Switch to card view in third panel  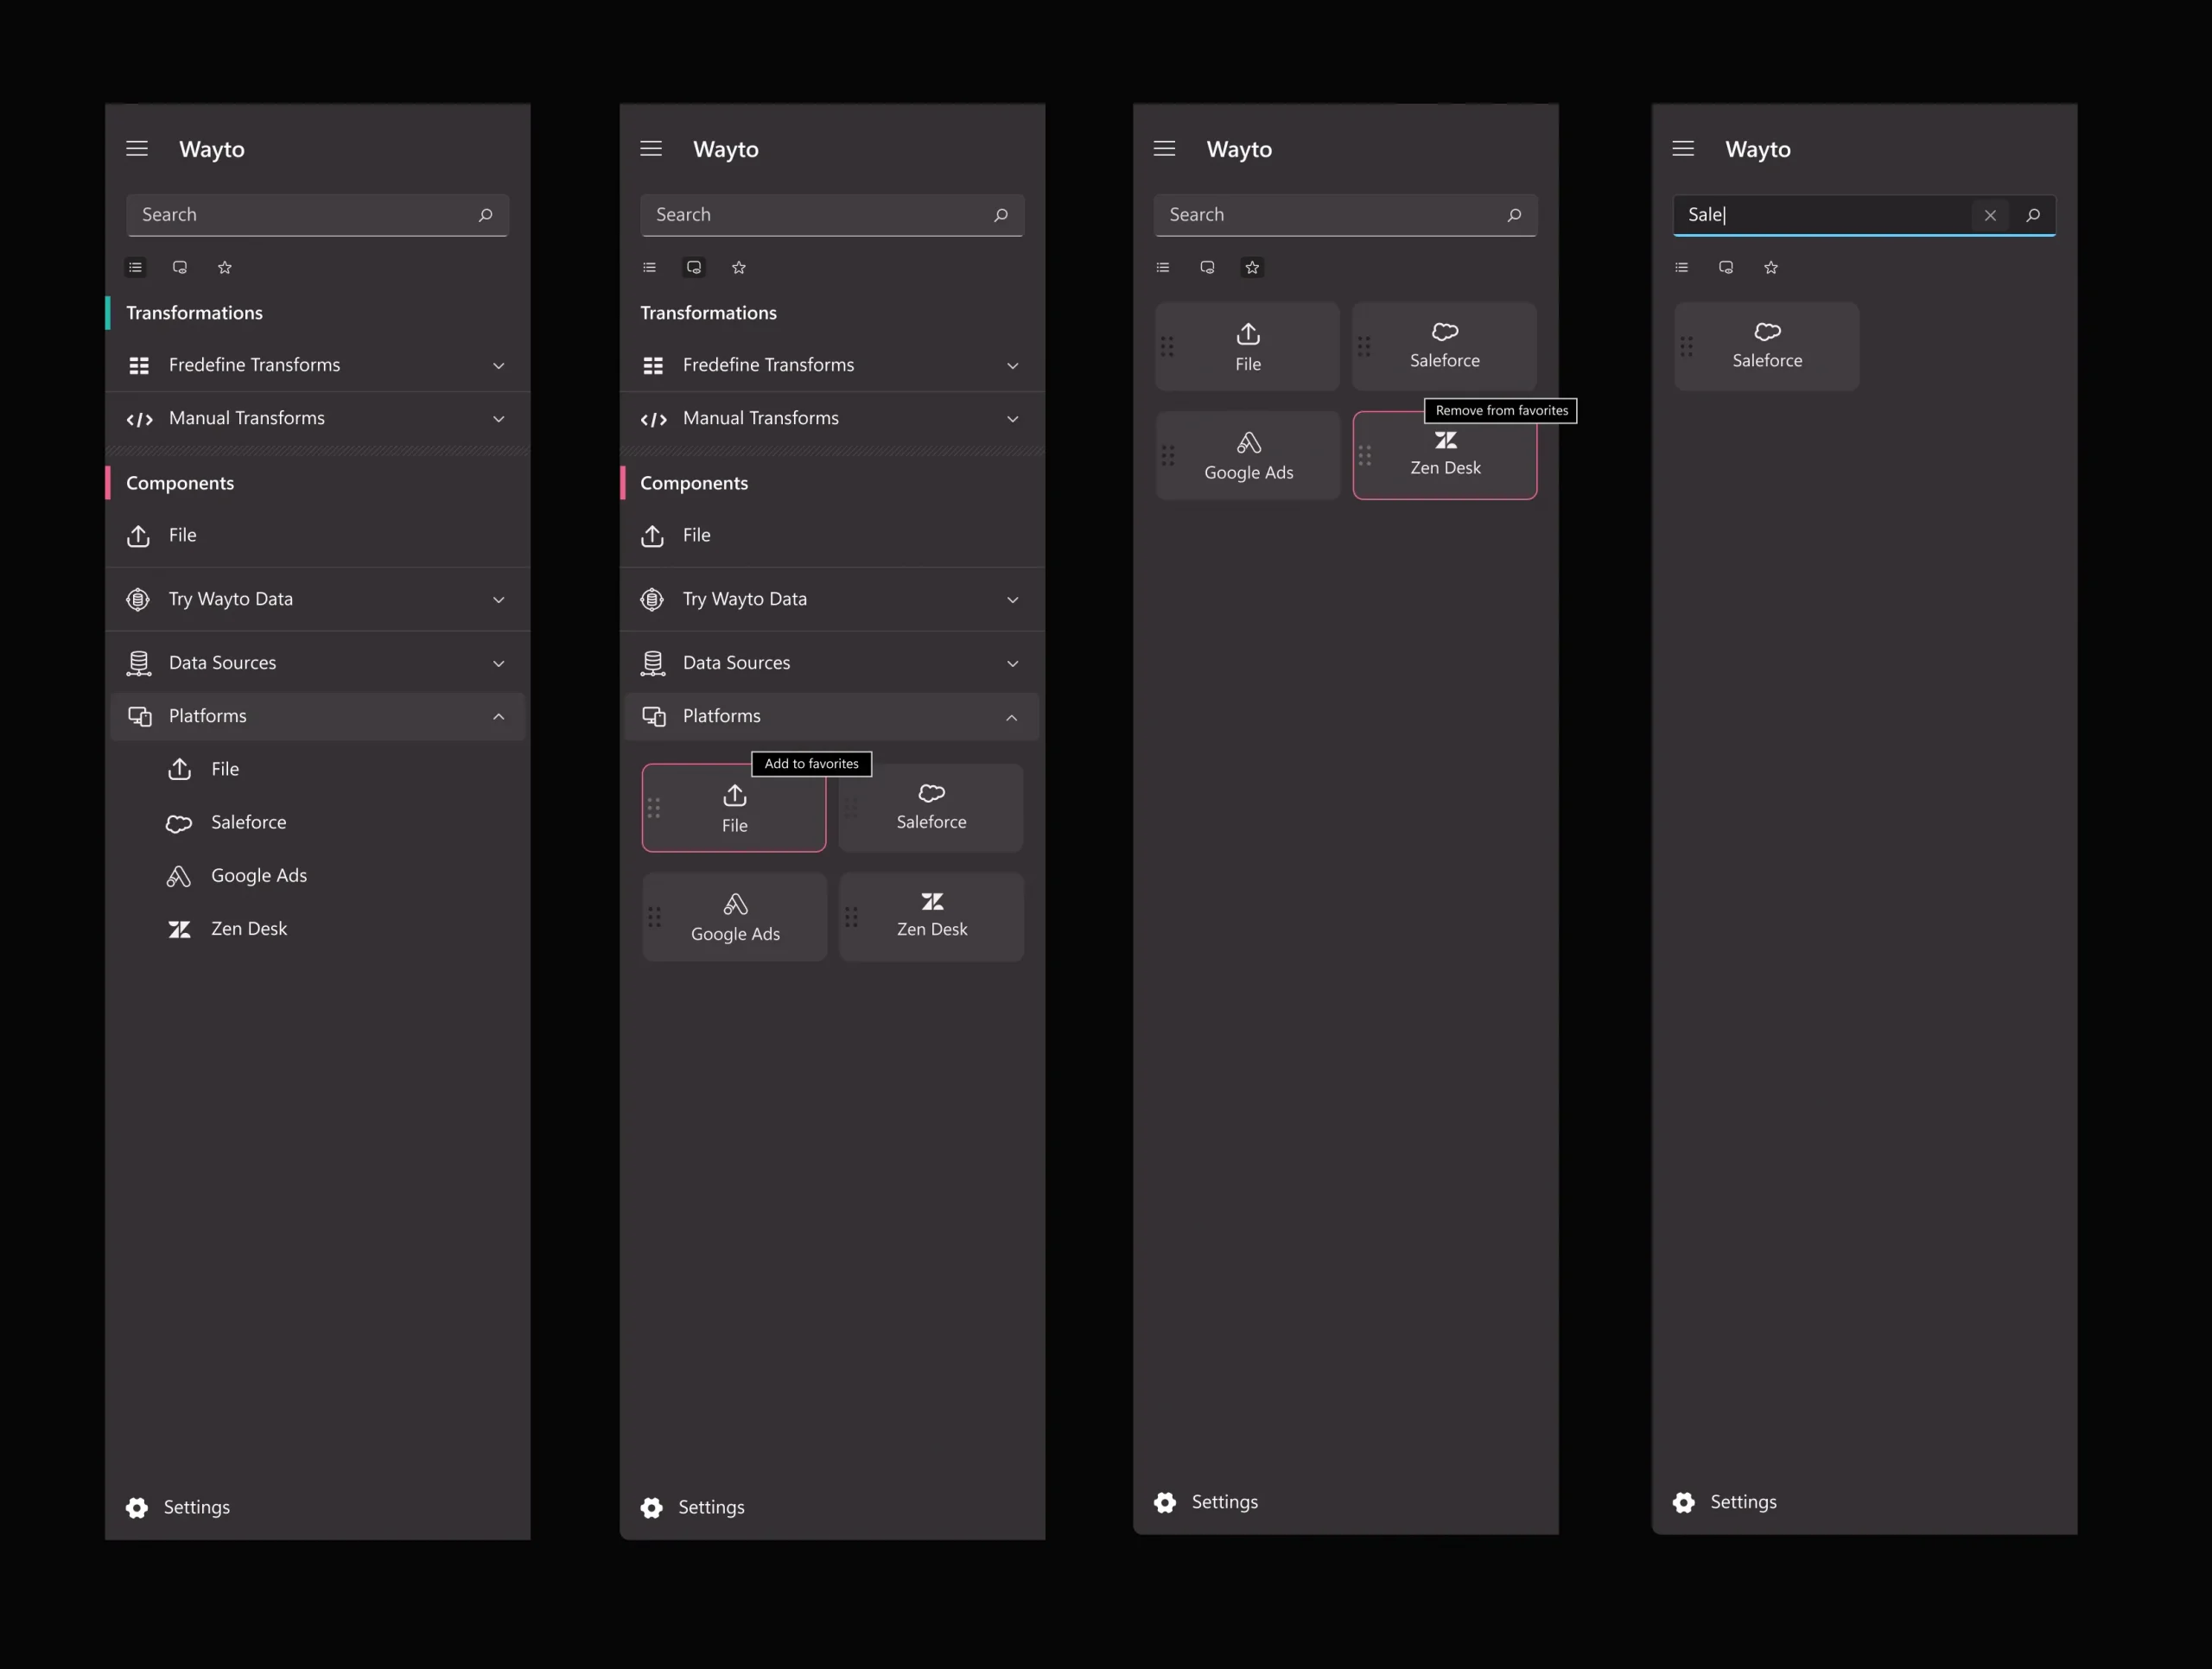(x=1208, y=267)
